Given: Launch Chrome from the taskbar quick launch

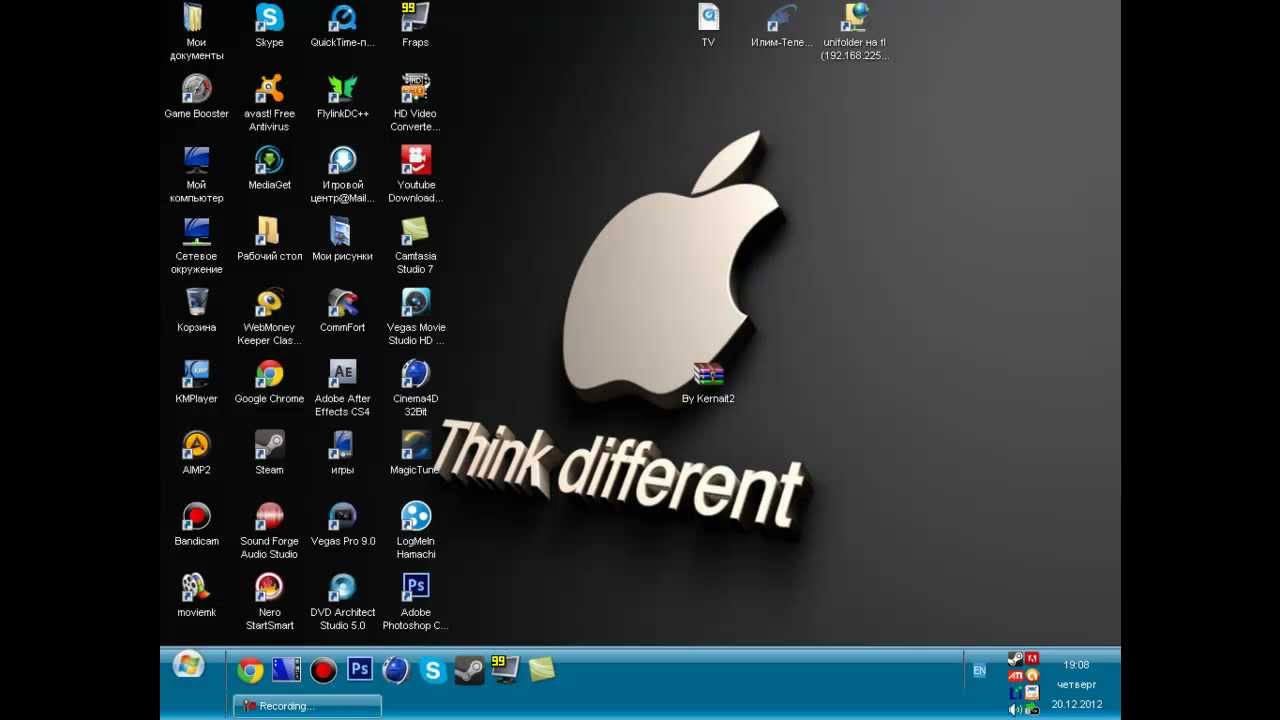Looking at the screenshot, I should [x=250, y=670].
